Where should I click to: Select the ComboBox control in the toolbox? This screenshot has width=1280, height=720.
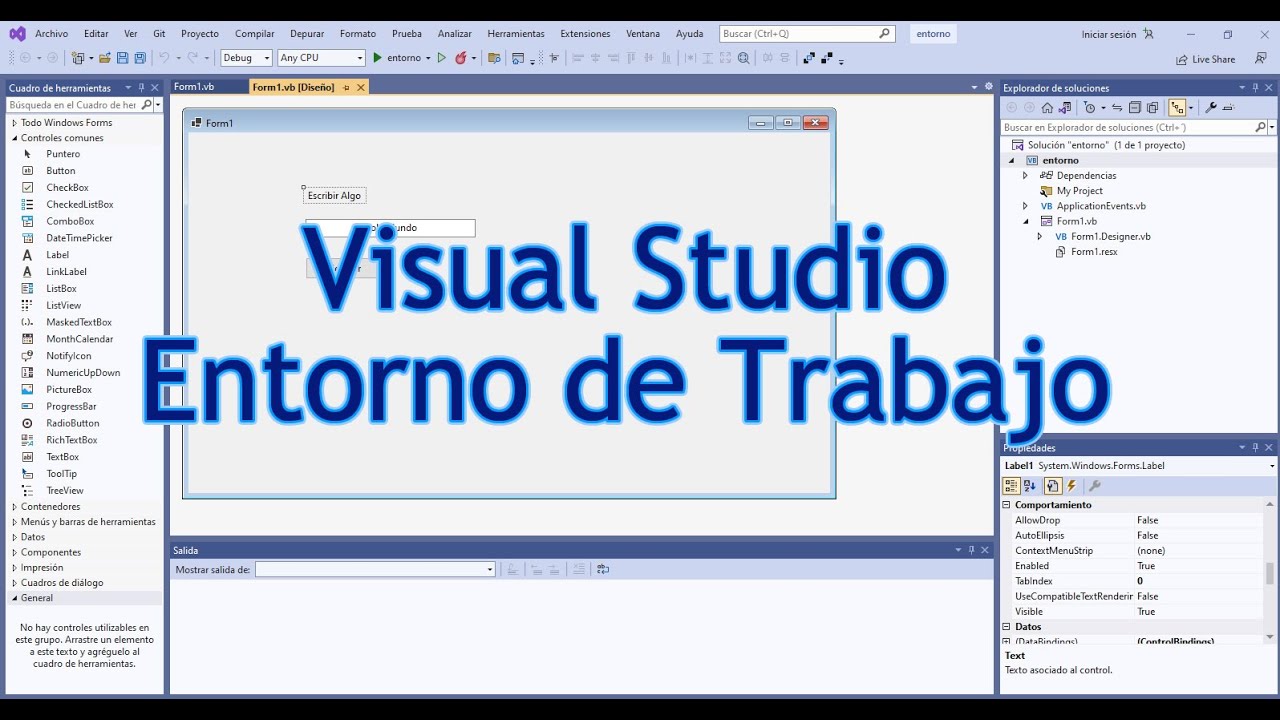pos(70,221)
